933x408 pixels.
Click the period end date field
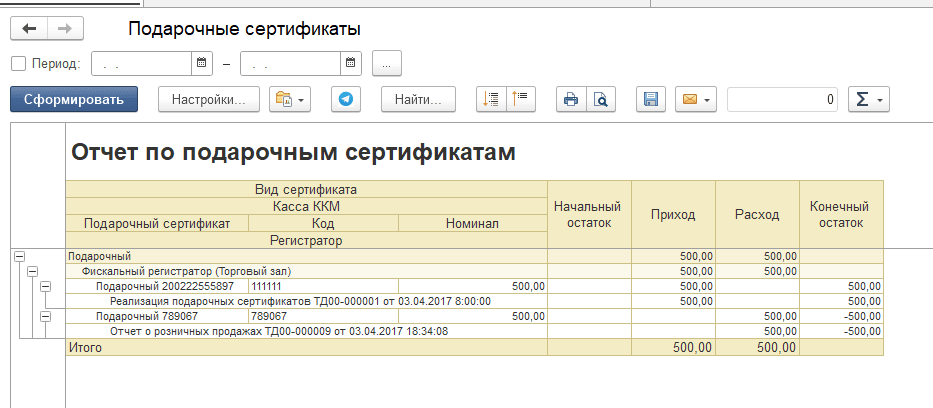(290, 64)
